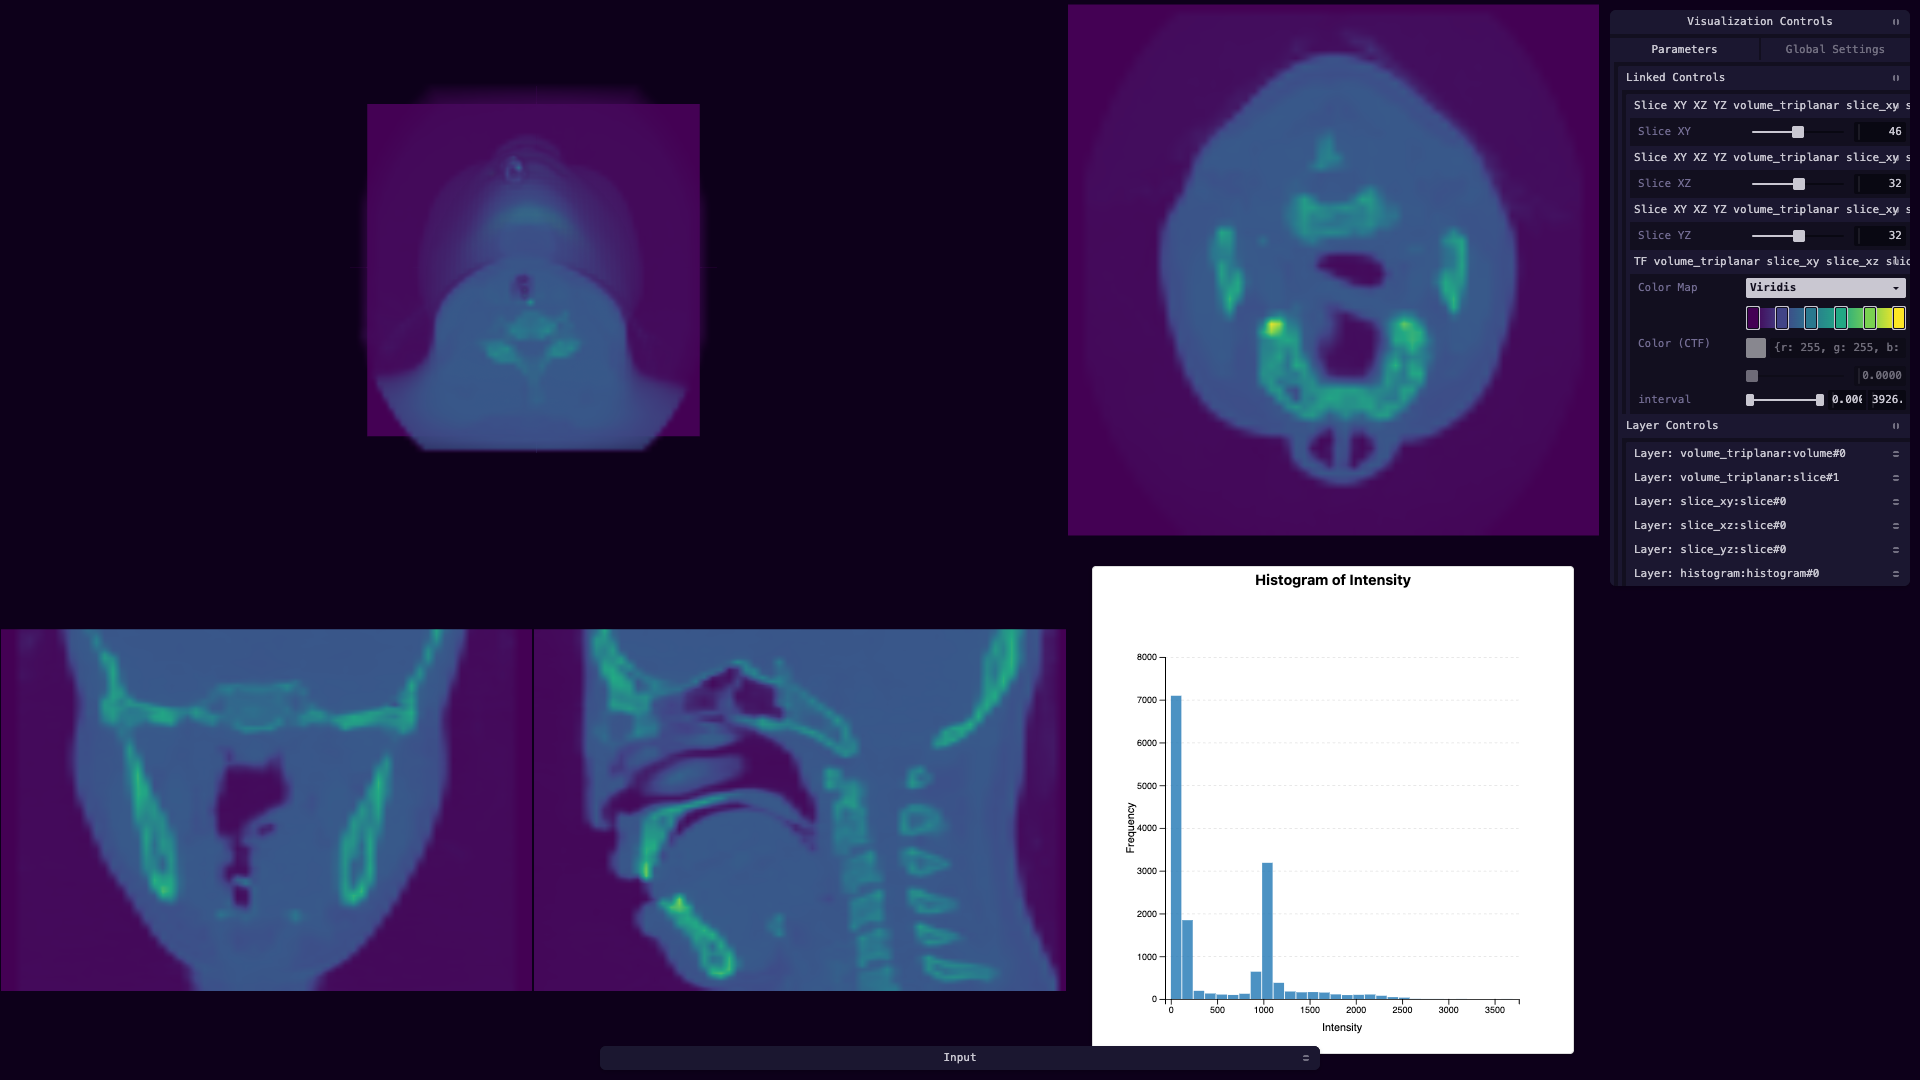This screenshot has width=1920, height=1080.
Task: Click the interval minimum value field
Action: pos(1846,400)
